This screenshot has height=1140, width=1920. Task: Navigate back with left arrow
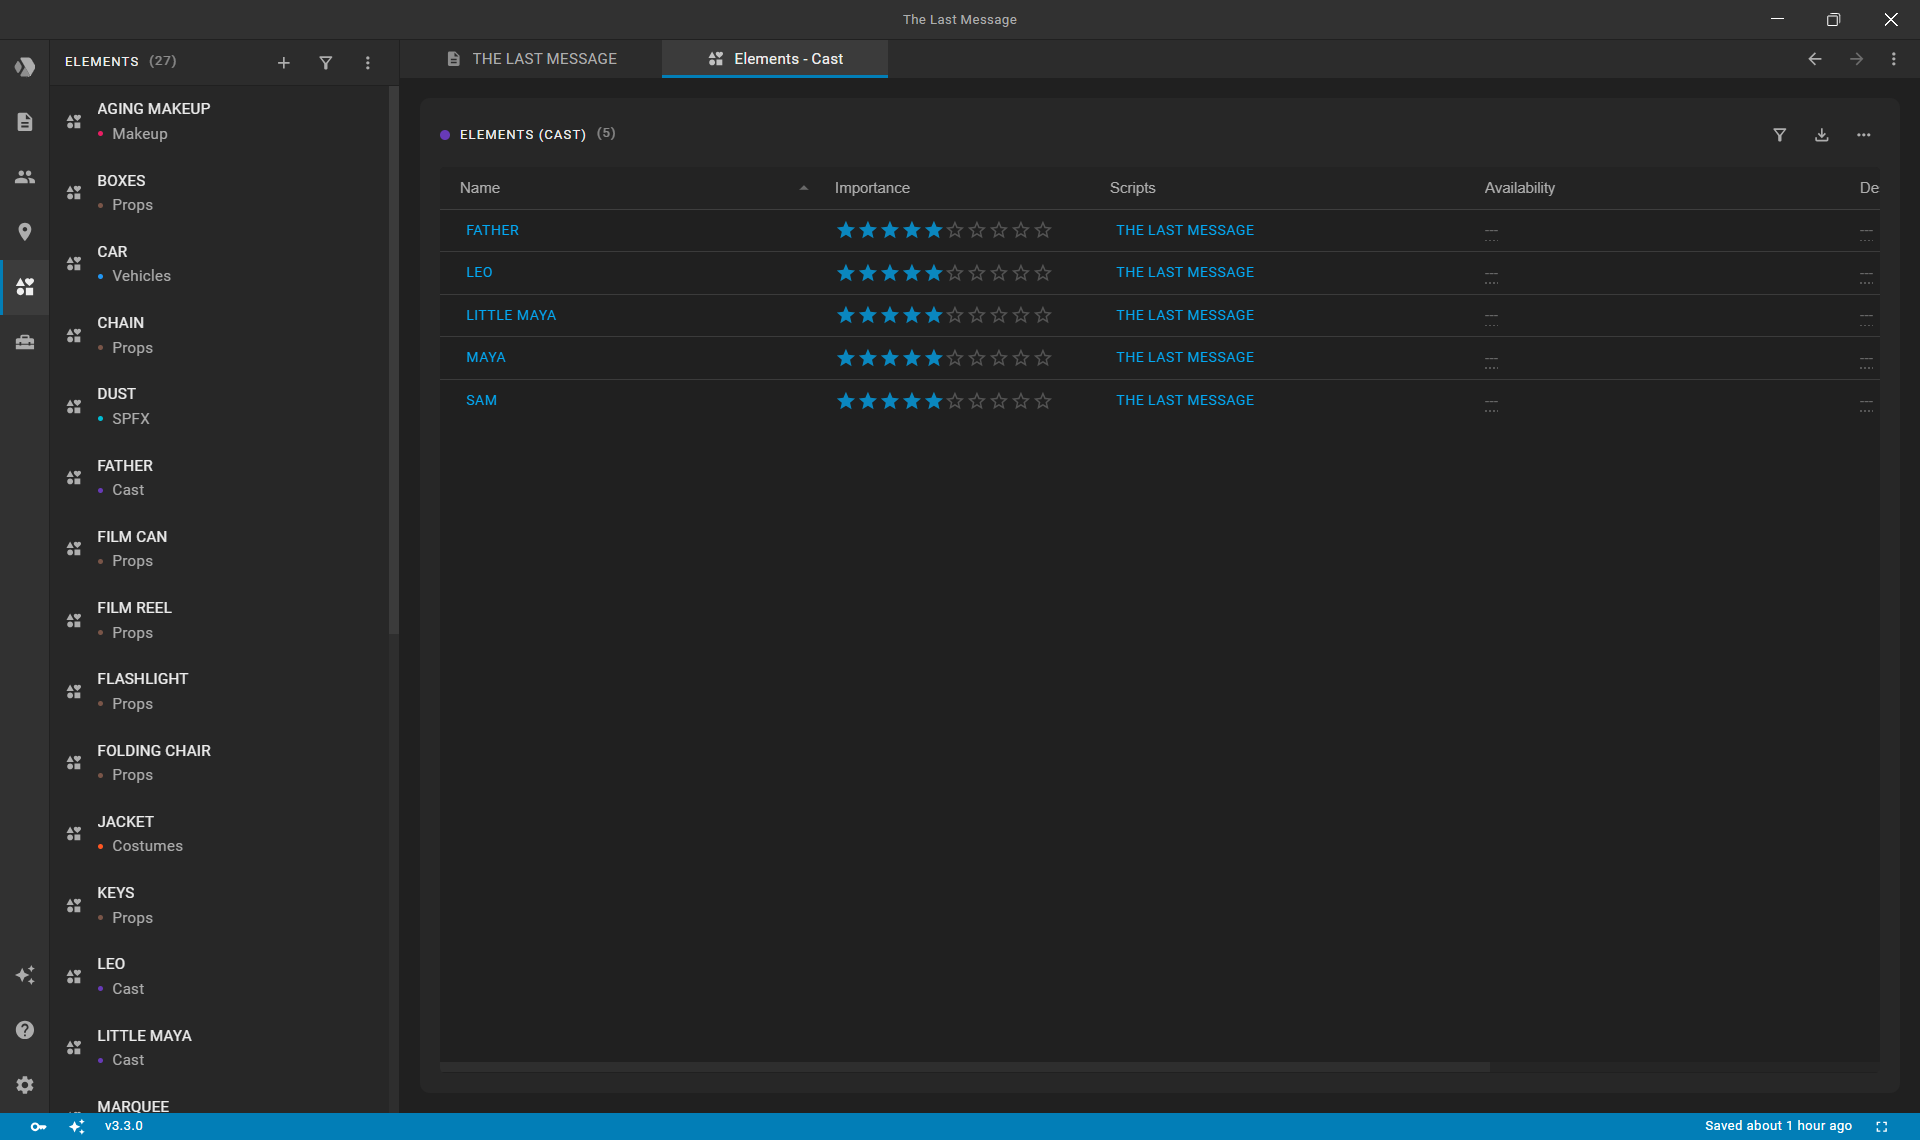pyautogui.click(x=1815, y=59)
